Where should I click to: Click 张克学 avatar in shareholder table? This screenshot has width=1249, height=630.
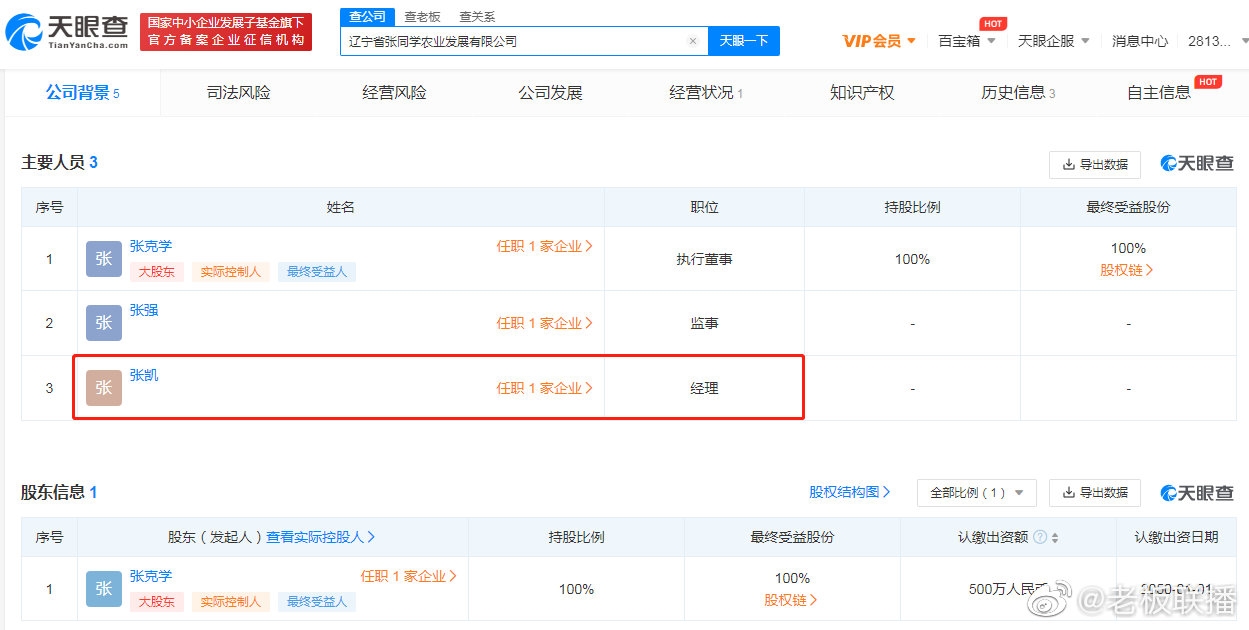tap(103, 589)
